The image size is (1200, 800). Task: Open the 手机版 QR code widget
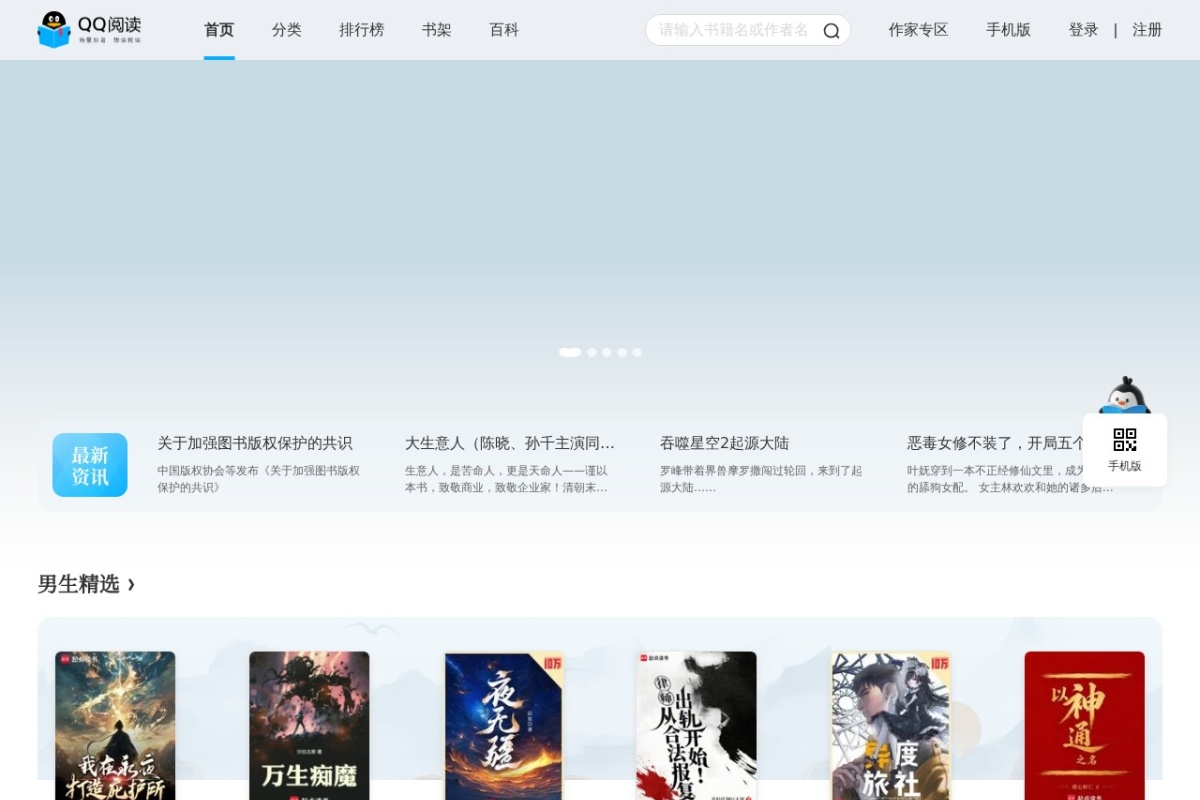[x=1125, y=450]
